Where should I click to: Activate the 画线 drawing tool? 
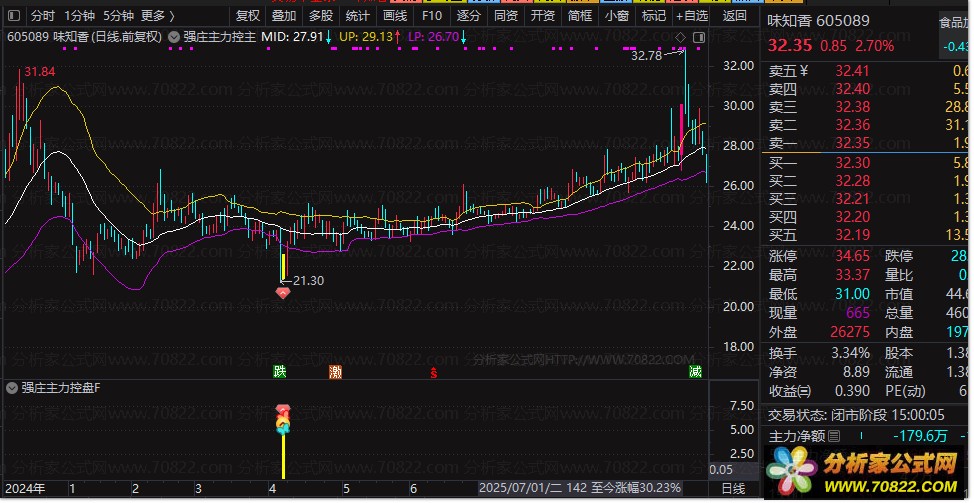[395, 16]
